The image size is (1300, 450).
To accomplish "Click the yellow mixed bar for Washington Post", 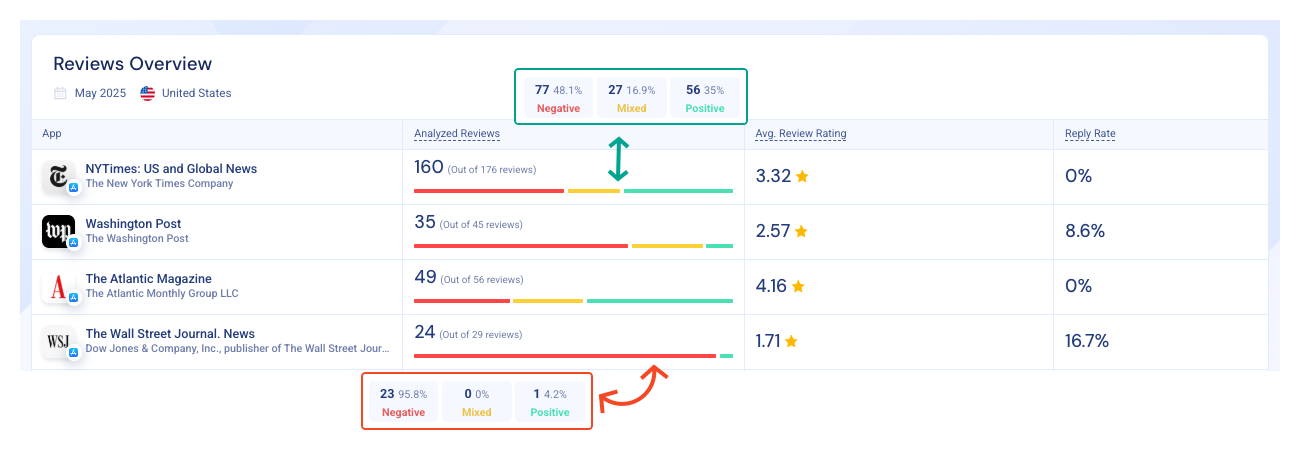I will [667, 245].
